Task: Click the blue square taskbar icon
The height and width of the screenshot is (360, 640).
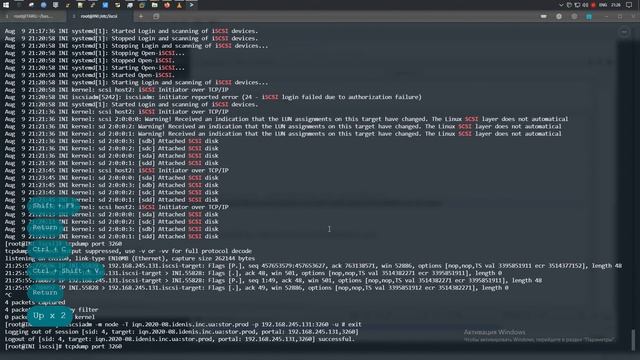Action: (x=105, y=5)
